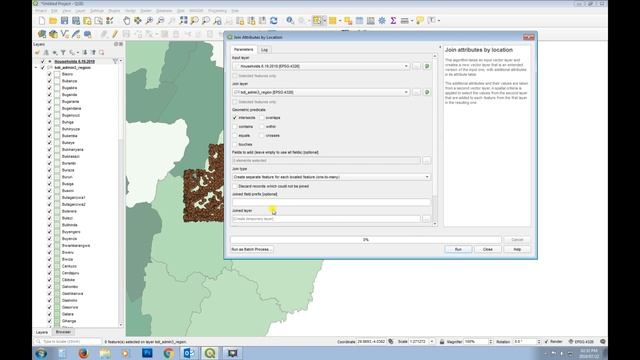
Task: Toggle visibility of bdi_admin3_region layer
Action: pos(42,68)
